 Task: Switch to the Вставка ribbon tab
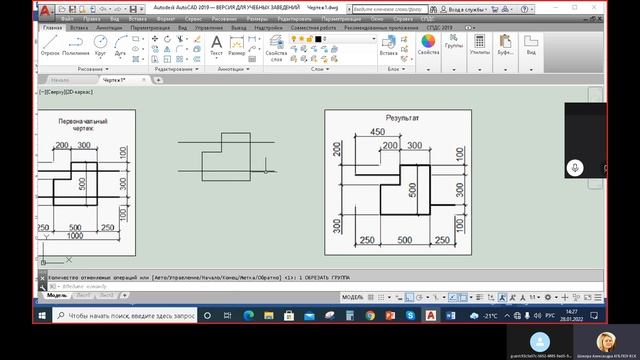coord(79,28)
